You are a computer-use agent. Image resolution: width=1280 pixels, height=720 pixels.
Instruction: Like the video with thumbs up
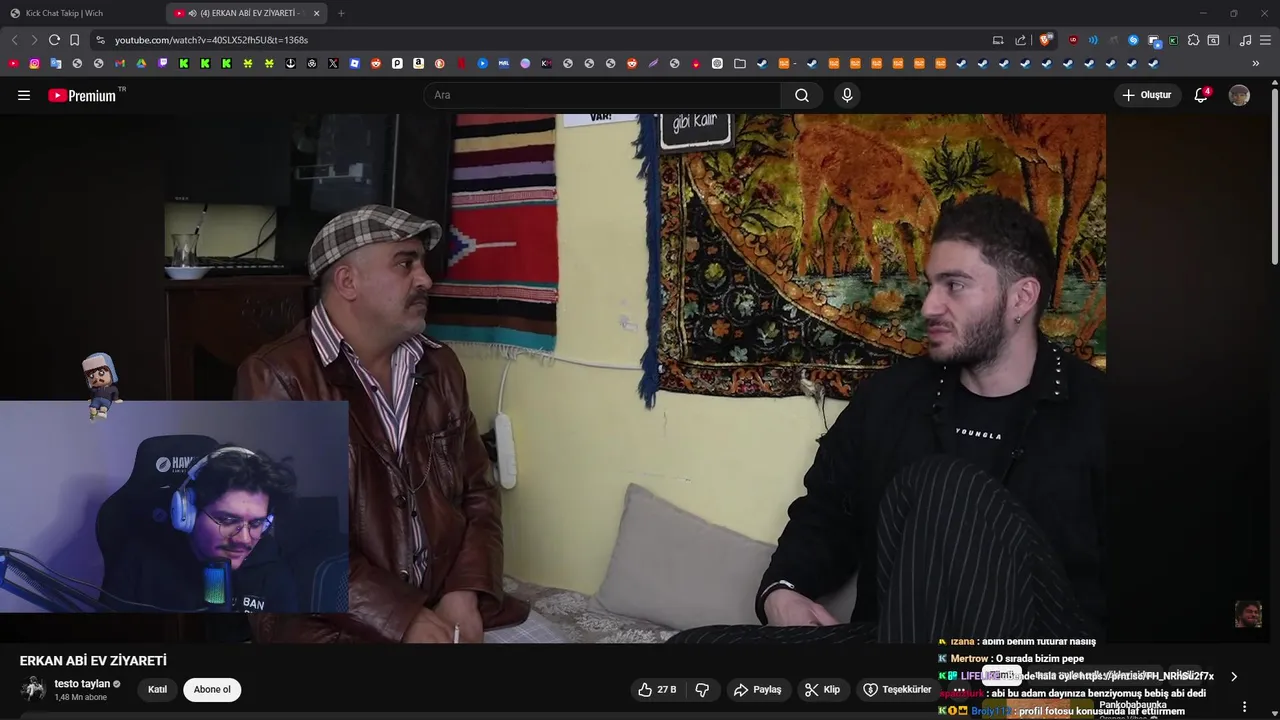(x=657, y=690)
